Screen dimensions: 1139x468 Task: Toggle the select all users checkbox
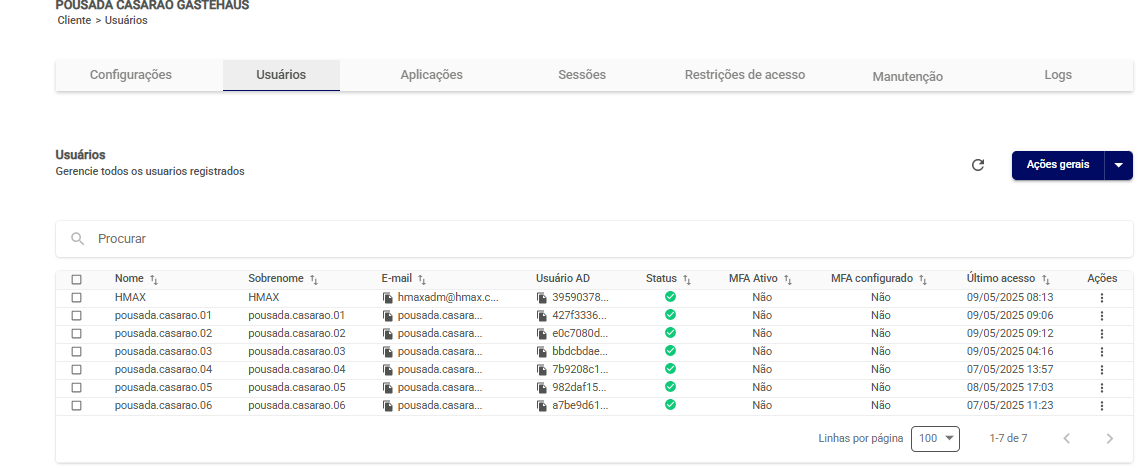pyautogui.click(x=76, y=279)
